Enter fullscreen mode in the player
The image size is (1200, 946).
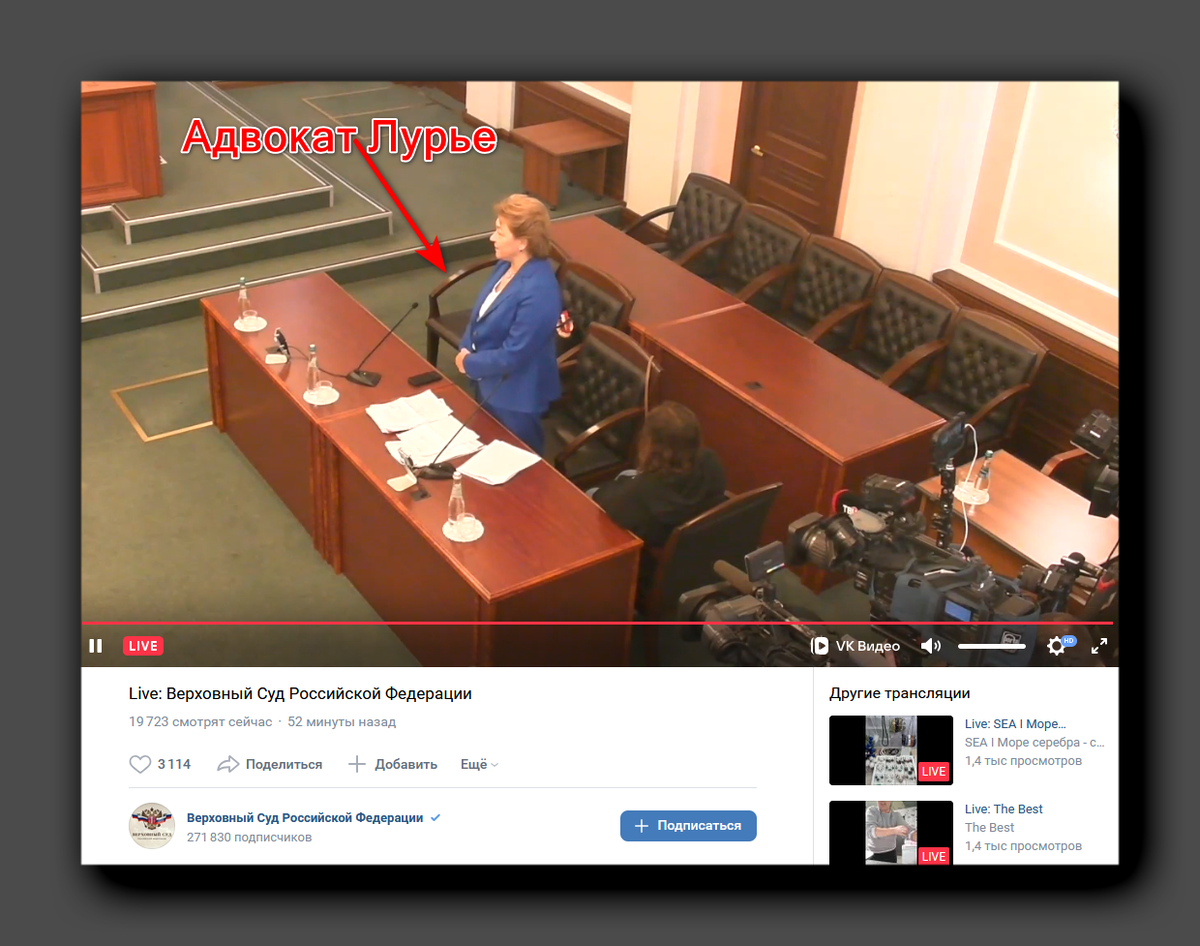[x=1099, y=646]
